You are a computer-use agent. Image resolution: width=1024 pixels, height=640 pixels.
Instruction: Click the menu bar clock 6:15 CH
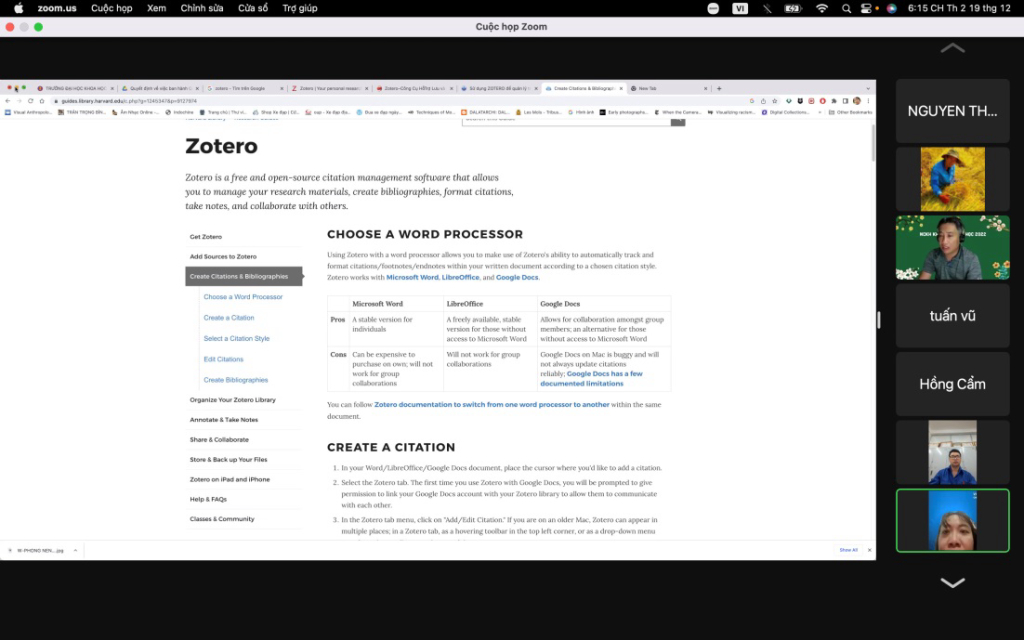(959, 8)
